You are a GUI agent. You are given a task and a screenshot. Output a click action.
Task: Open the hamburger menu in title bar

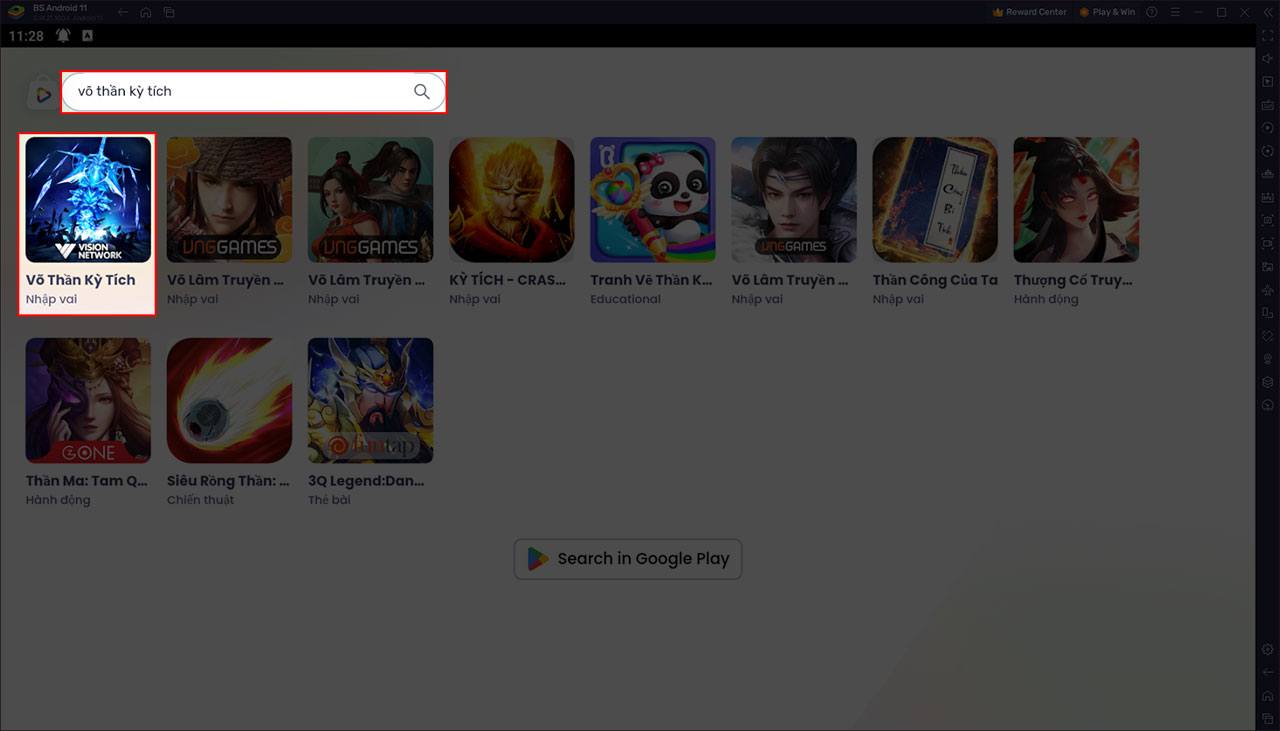[x=1174, y=12]
